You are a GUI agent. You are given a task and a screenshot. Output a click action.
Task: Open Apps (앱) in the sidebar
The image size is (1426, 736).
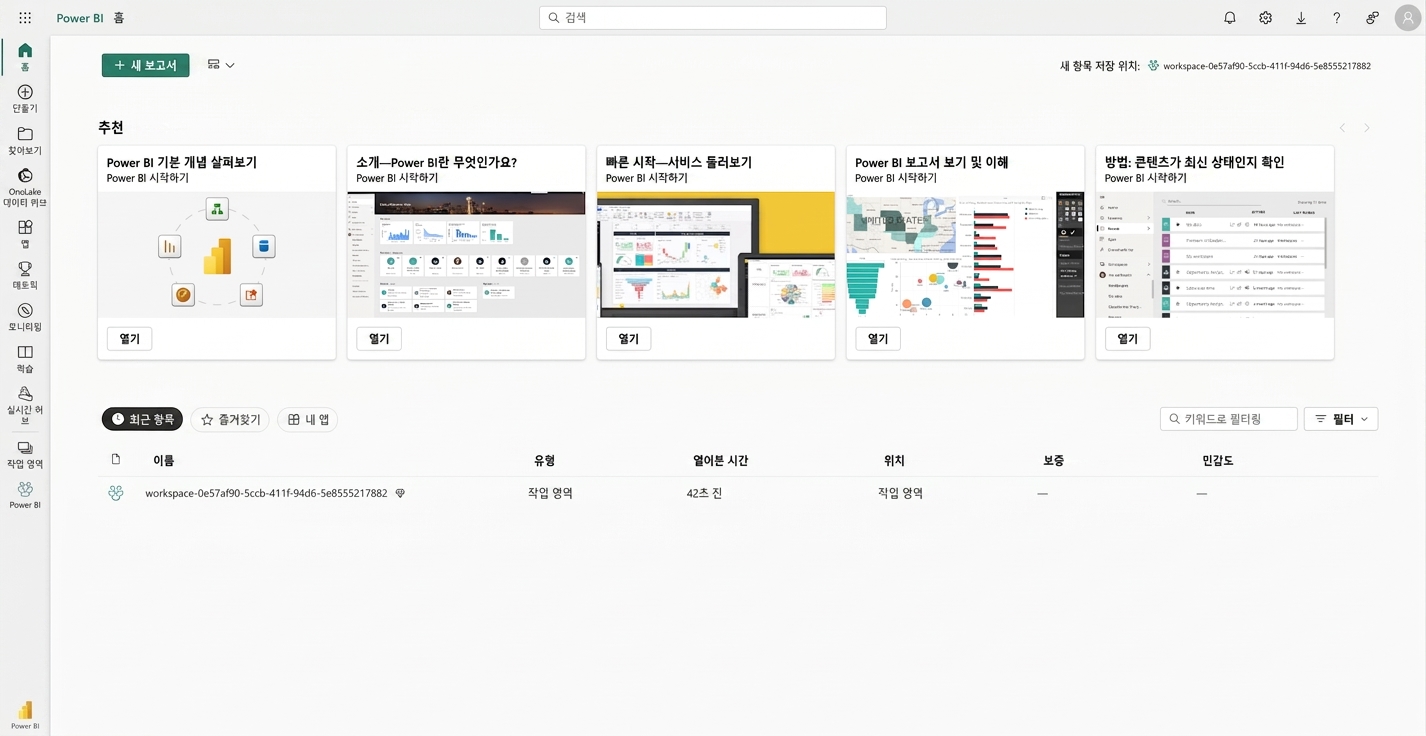pos(25,234)
